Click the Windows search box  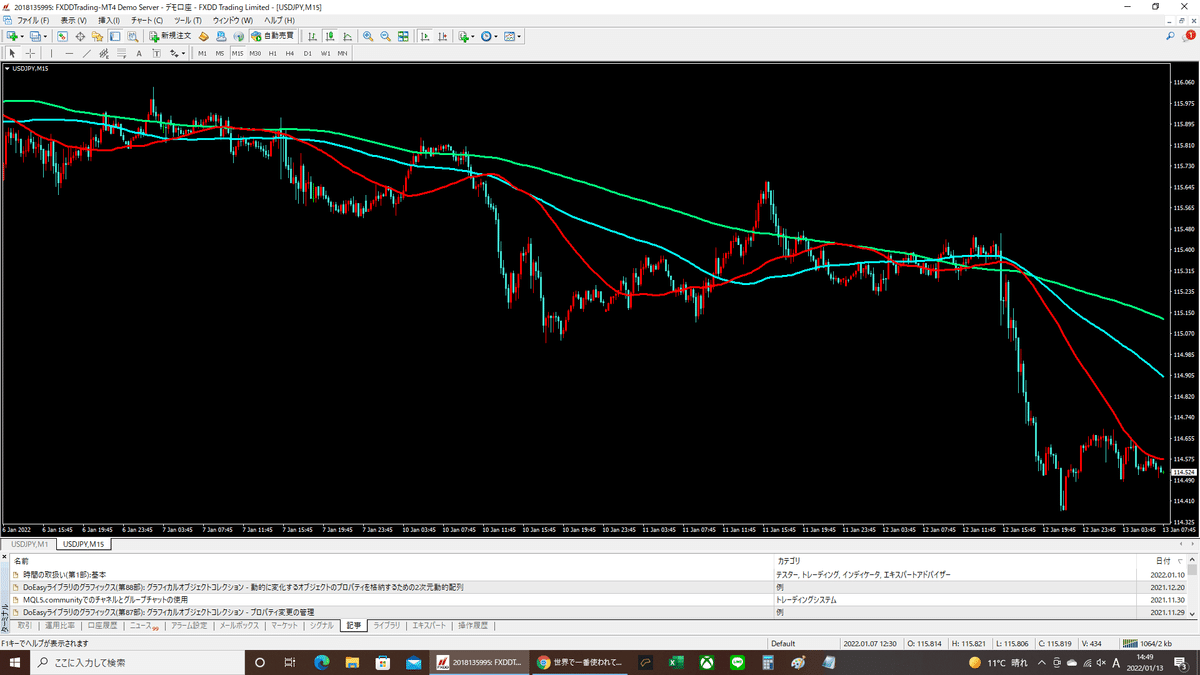coord(138,662)
